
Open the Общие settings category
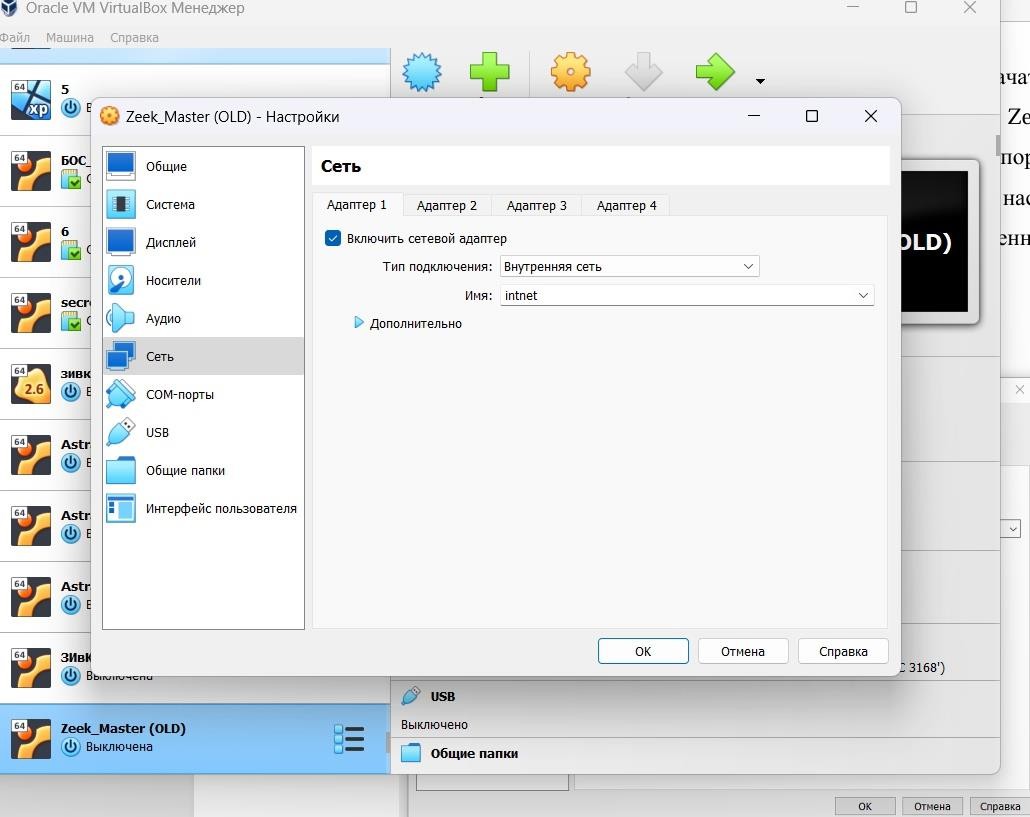(203, 166)
